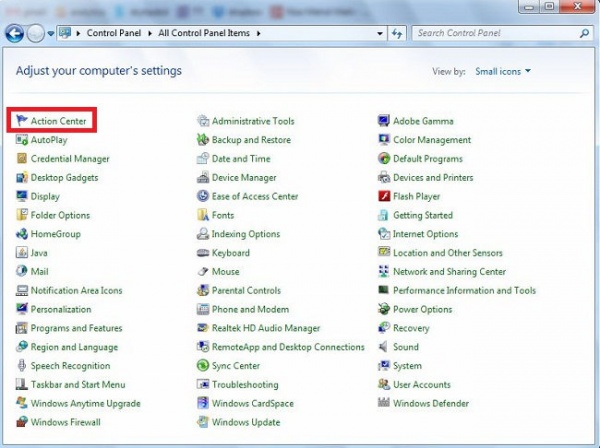
Task: Open Phone and Modem link
Action: [x=251, y=309]
